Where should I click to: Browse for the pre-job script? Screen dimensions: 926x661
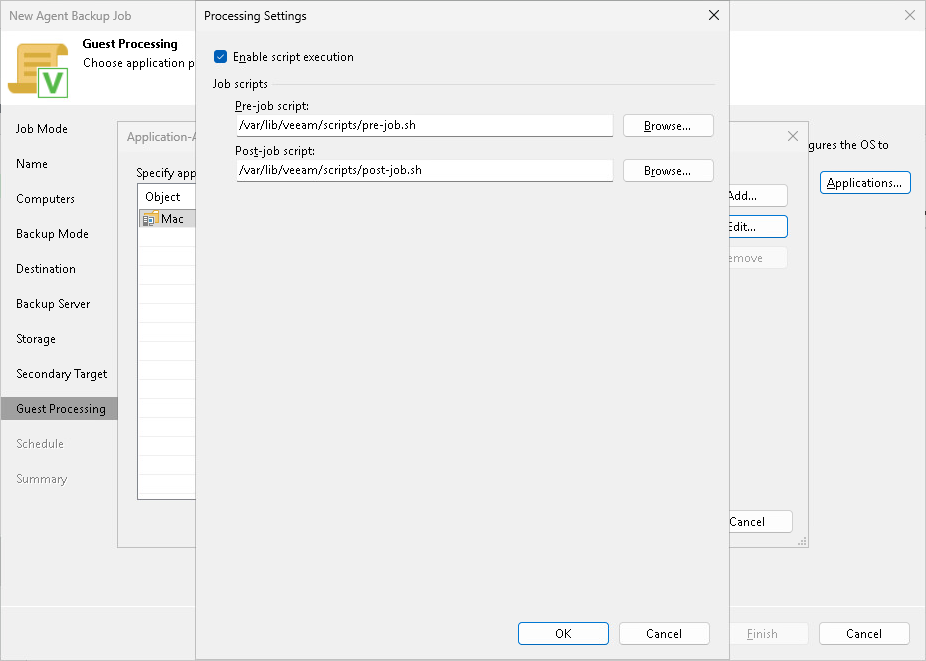coord(667,125)
